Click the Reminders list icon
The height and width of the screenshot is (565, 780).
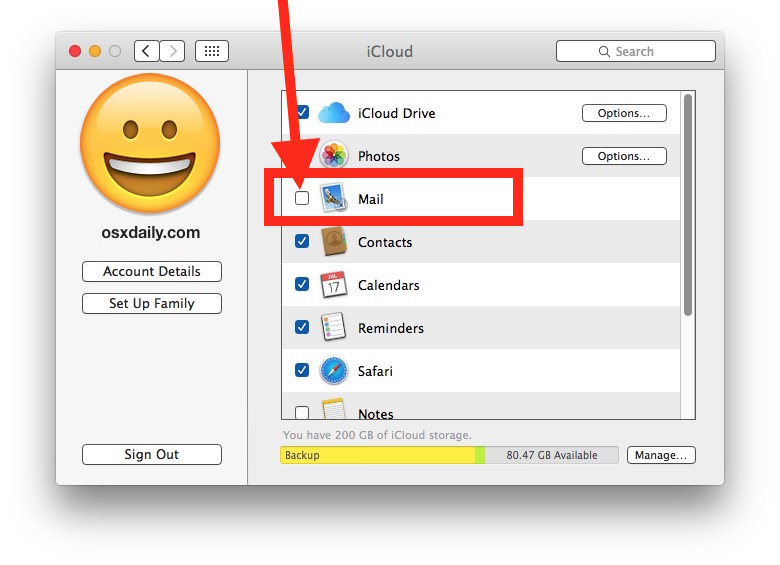pos(333,327)
